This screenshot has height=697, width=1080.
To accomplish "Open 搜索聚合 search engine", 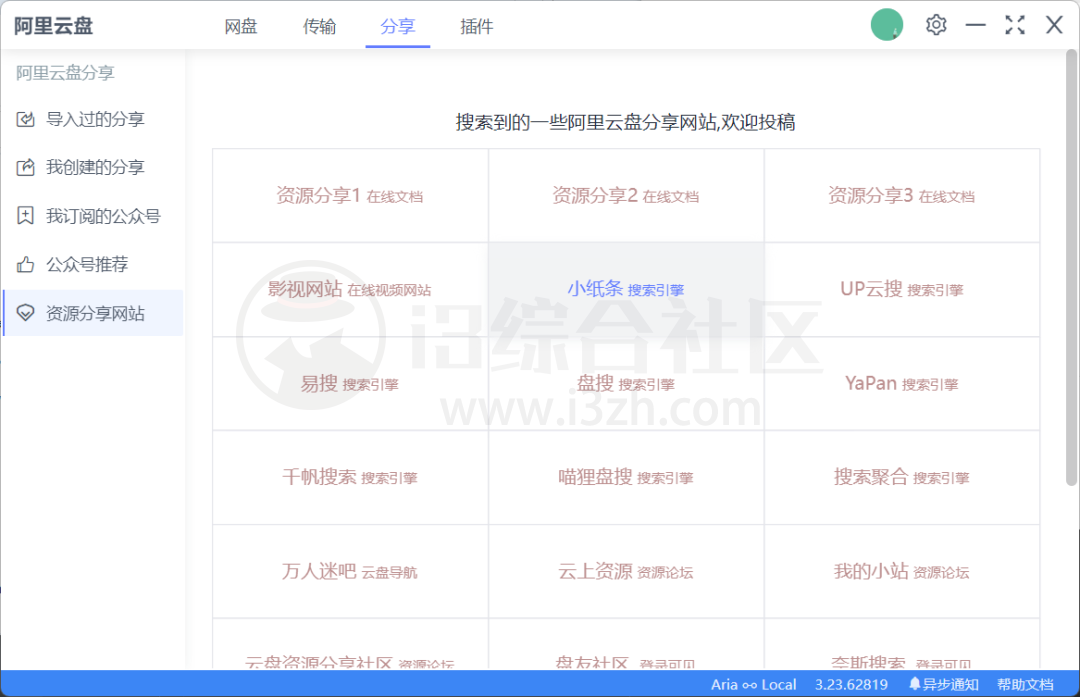I will (x=901, y=477).
